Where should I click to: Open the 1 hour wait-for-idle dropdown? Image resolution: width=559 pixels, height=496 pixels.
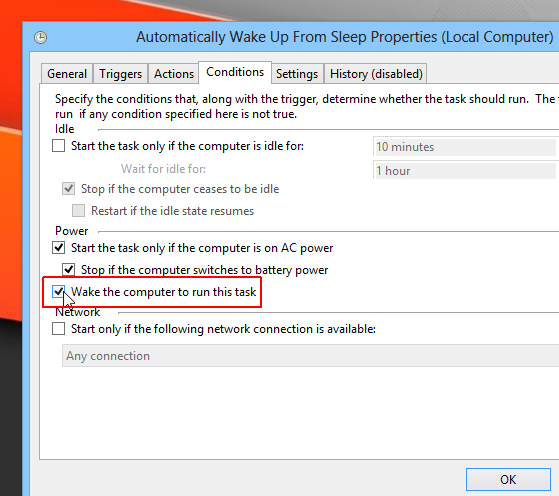(x=466, y=170)
